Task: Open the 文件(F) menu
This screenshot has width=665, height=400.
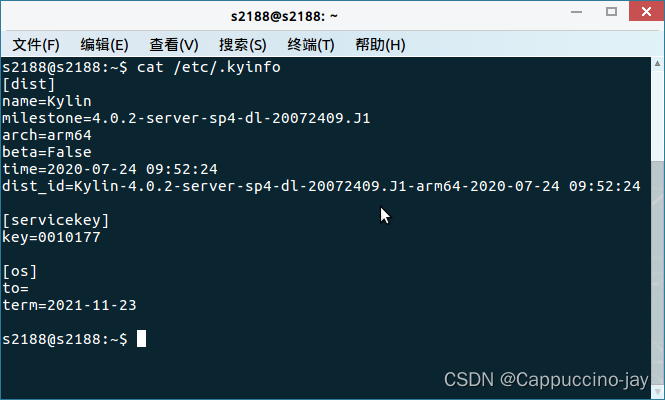Action: (x=36, y=45)
